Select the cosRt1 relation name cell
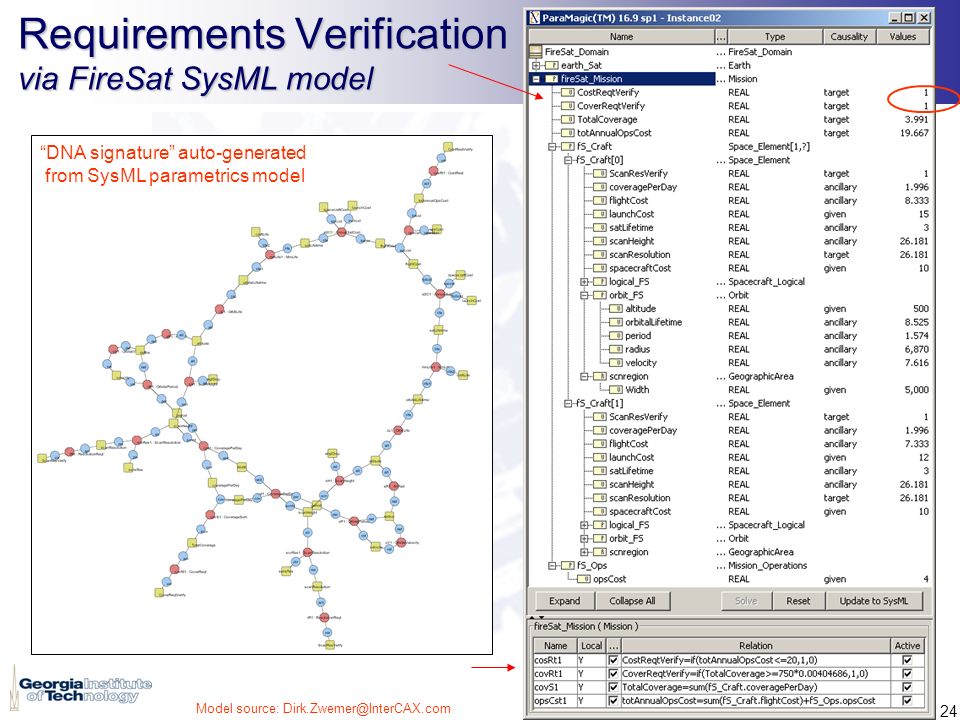Viewport: 960px width, 720px height. 555,660
